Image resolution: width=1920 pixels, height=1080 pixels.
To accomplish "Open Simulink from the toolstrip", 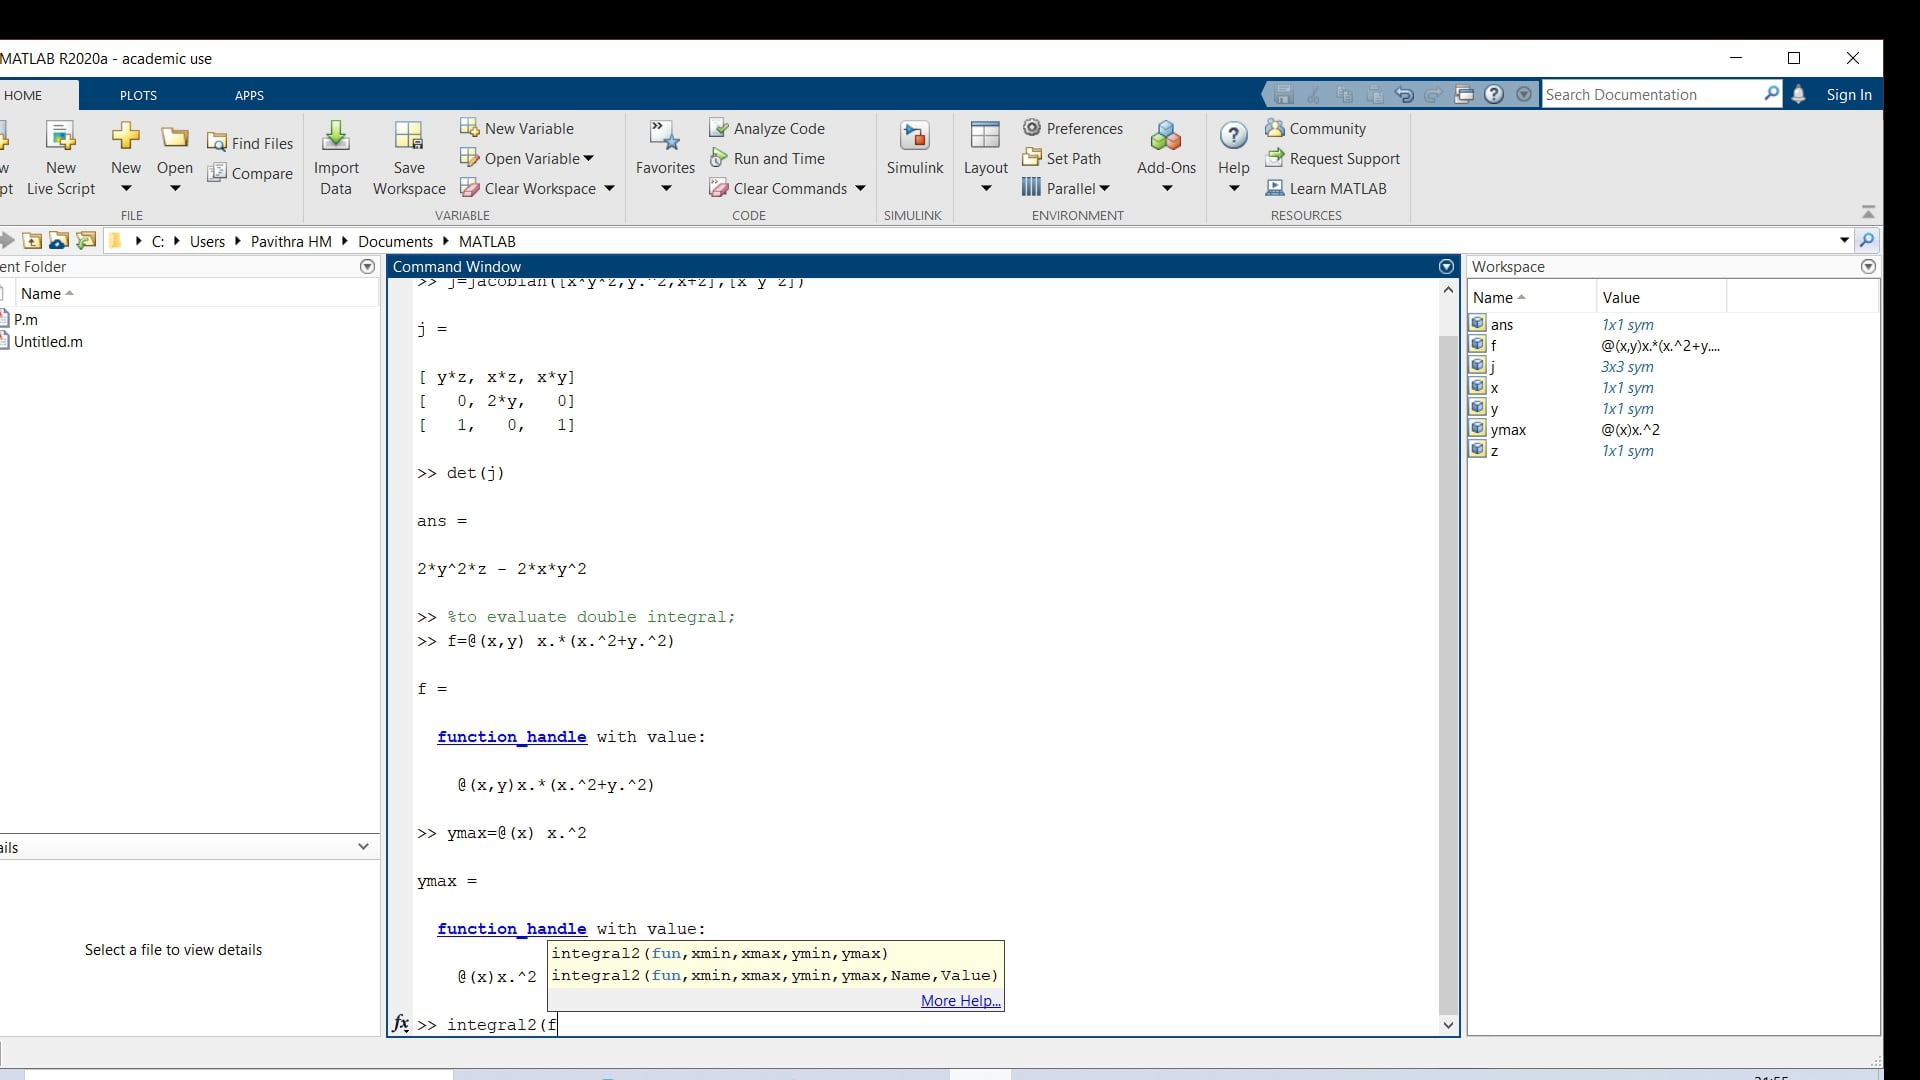I will (914, 150).
